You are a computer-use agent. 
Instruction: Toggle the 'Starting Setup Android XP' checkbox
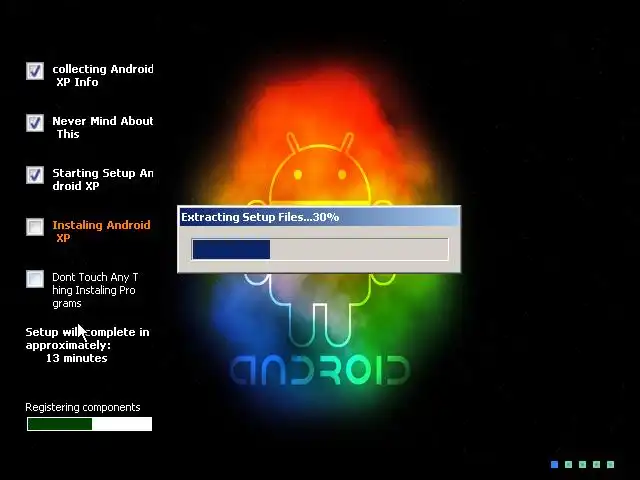(x=35, y=175)
